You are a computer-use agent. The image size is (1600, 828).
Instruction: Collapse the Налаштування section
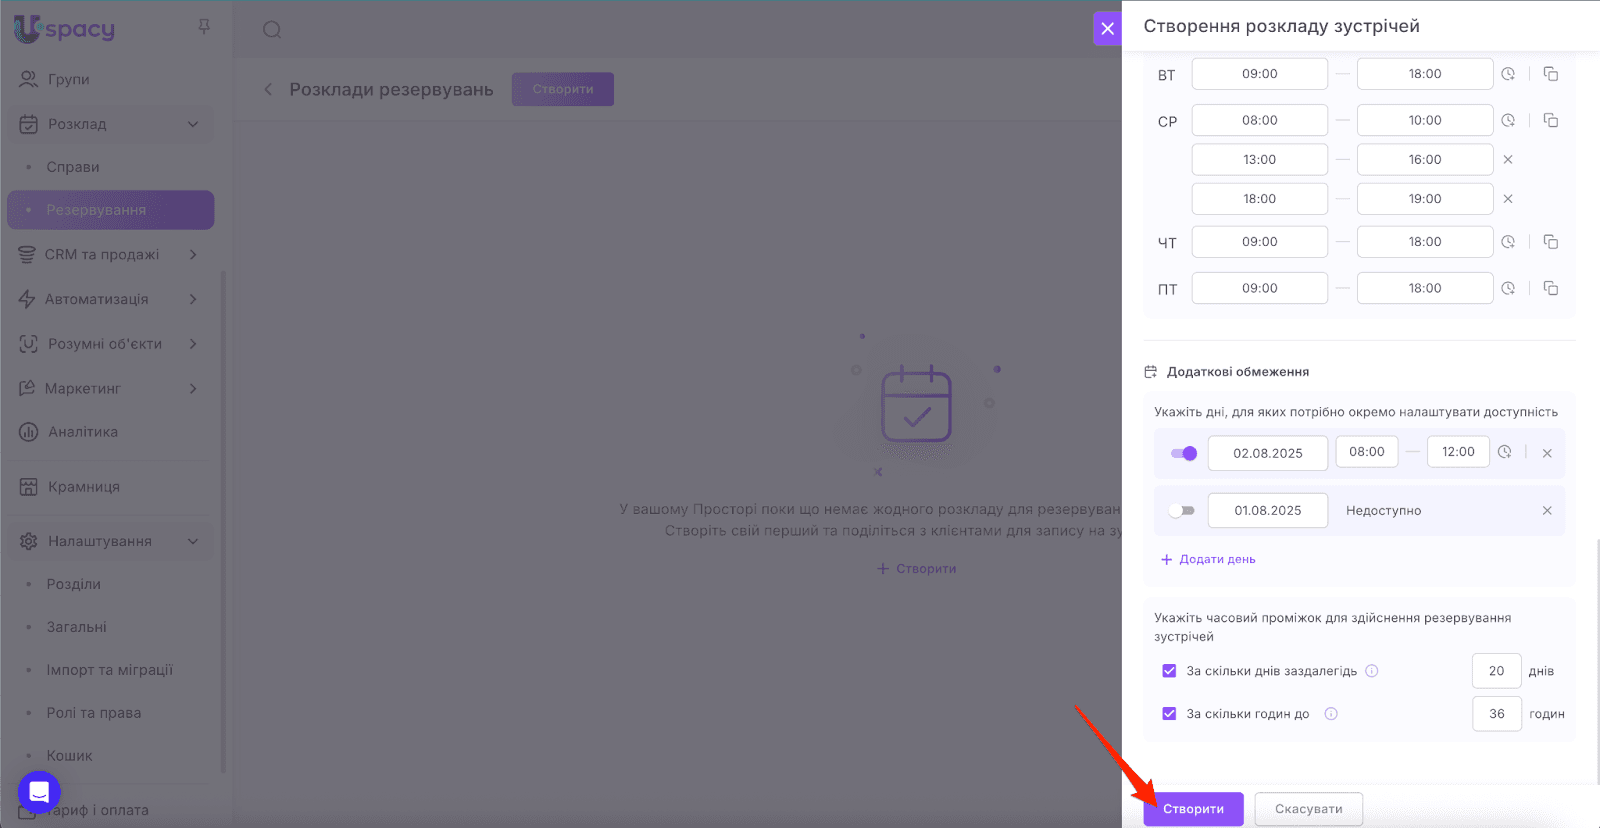(x=193, y=541)
